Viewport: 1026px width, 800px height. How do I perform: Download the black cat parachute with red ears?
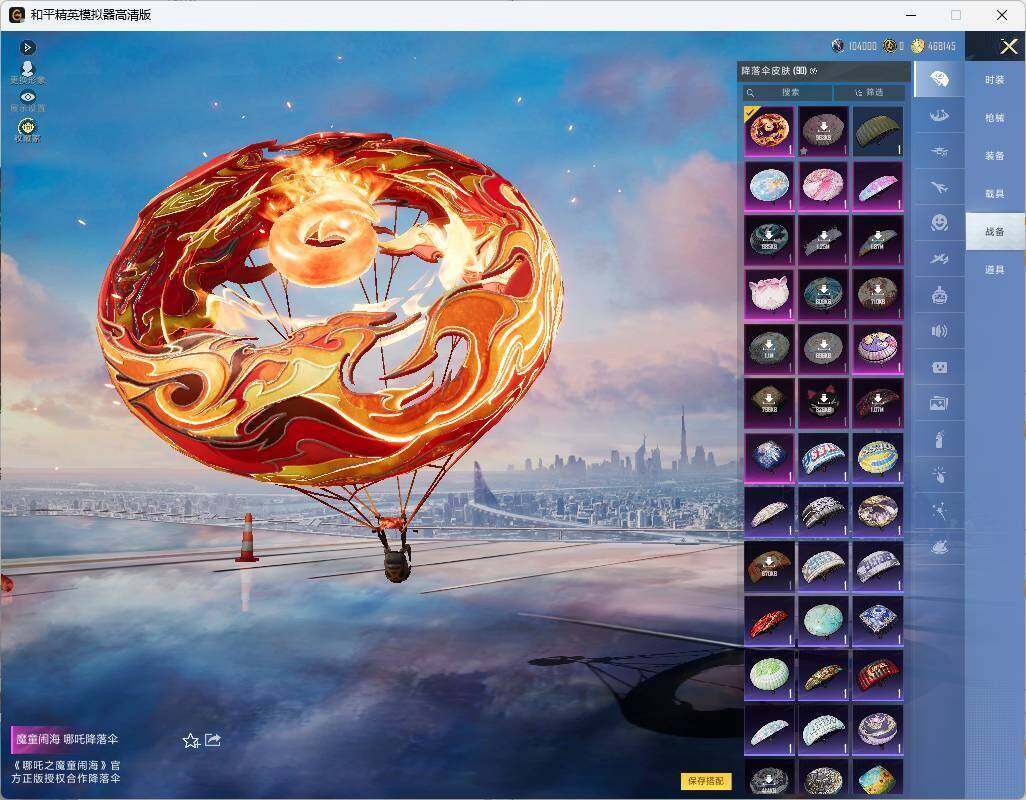point(823,402)
